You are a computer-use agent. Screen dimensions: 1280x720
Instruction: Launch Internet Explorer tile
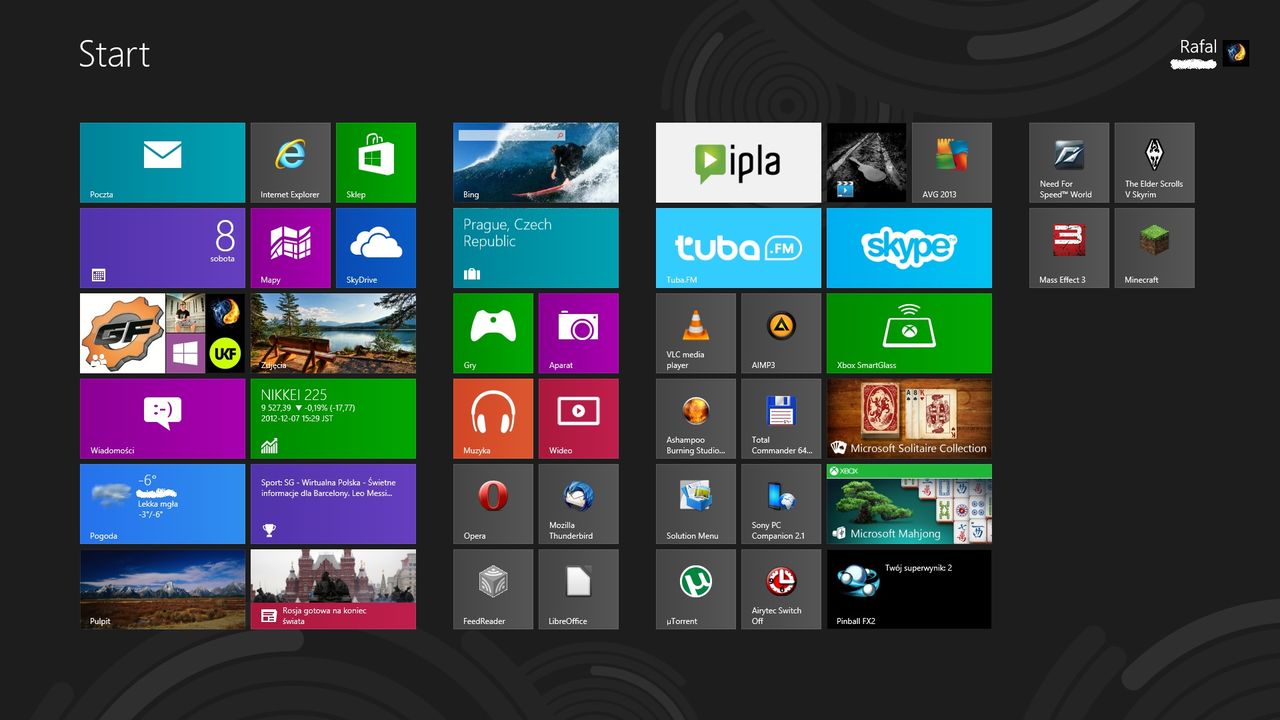point(290,163)
